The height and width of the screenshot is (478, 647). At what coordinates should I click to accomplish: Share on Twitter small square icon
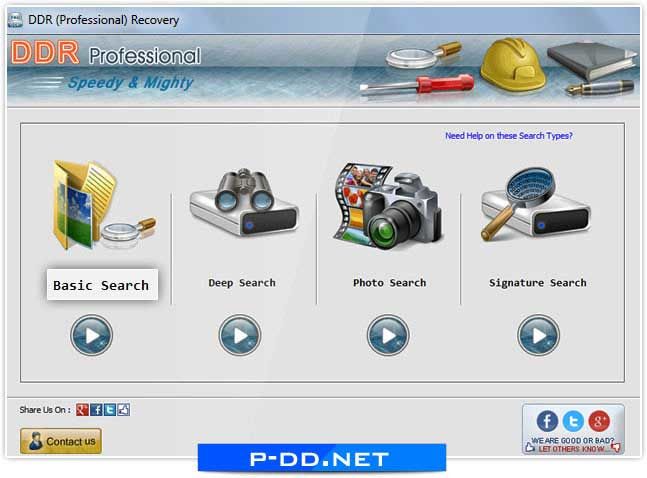coord(110,409)
